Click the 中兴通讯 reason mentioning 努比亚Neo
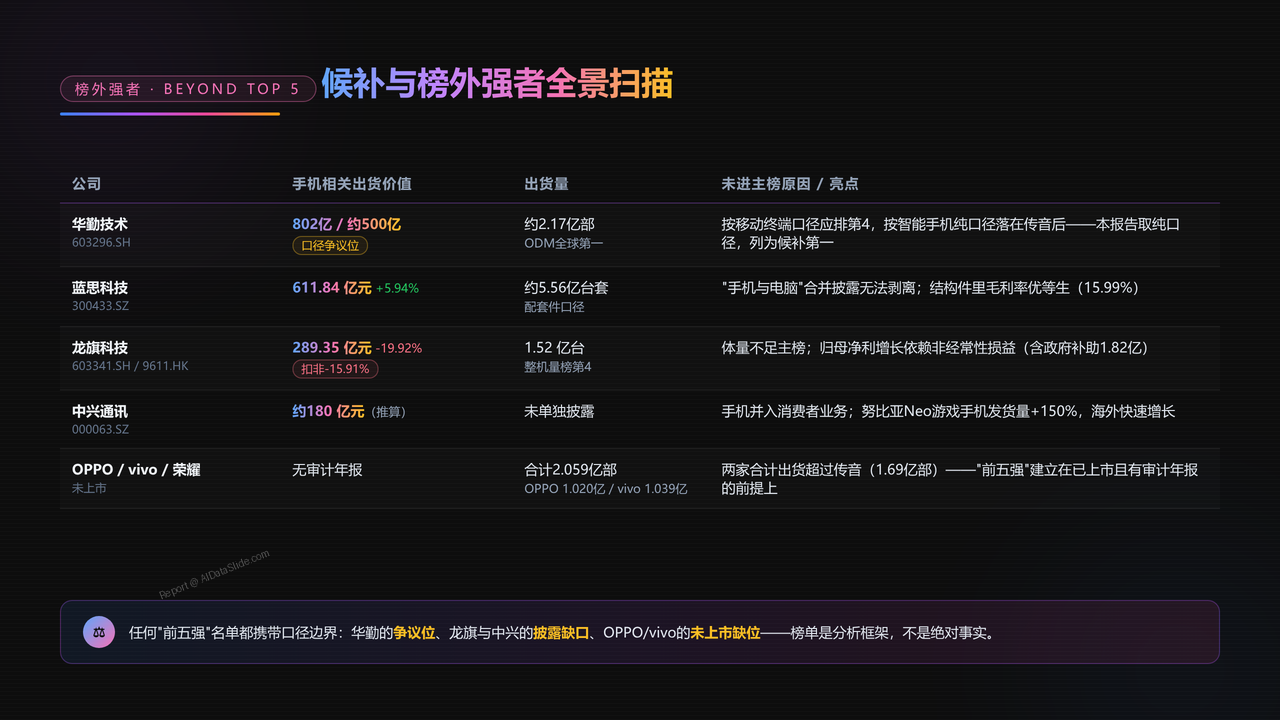Viewport: 1280px width, 720px height. coord(948,411)
